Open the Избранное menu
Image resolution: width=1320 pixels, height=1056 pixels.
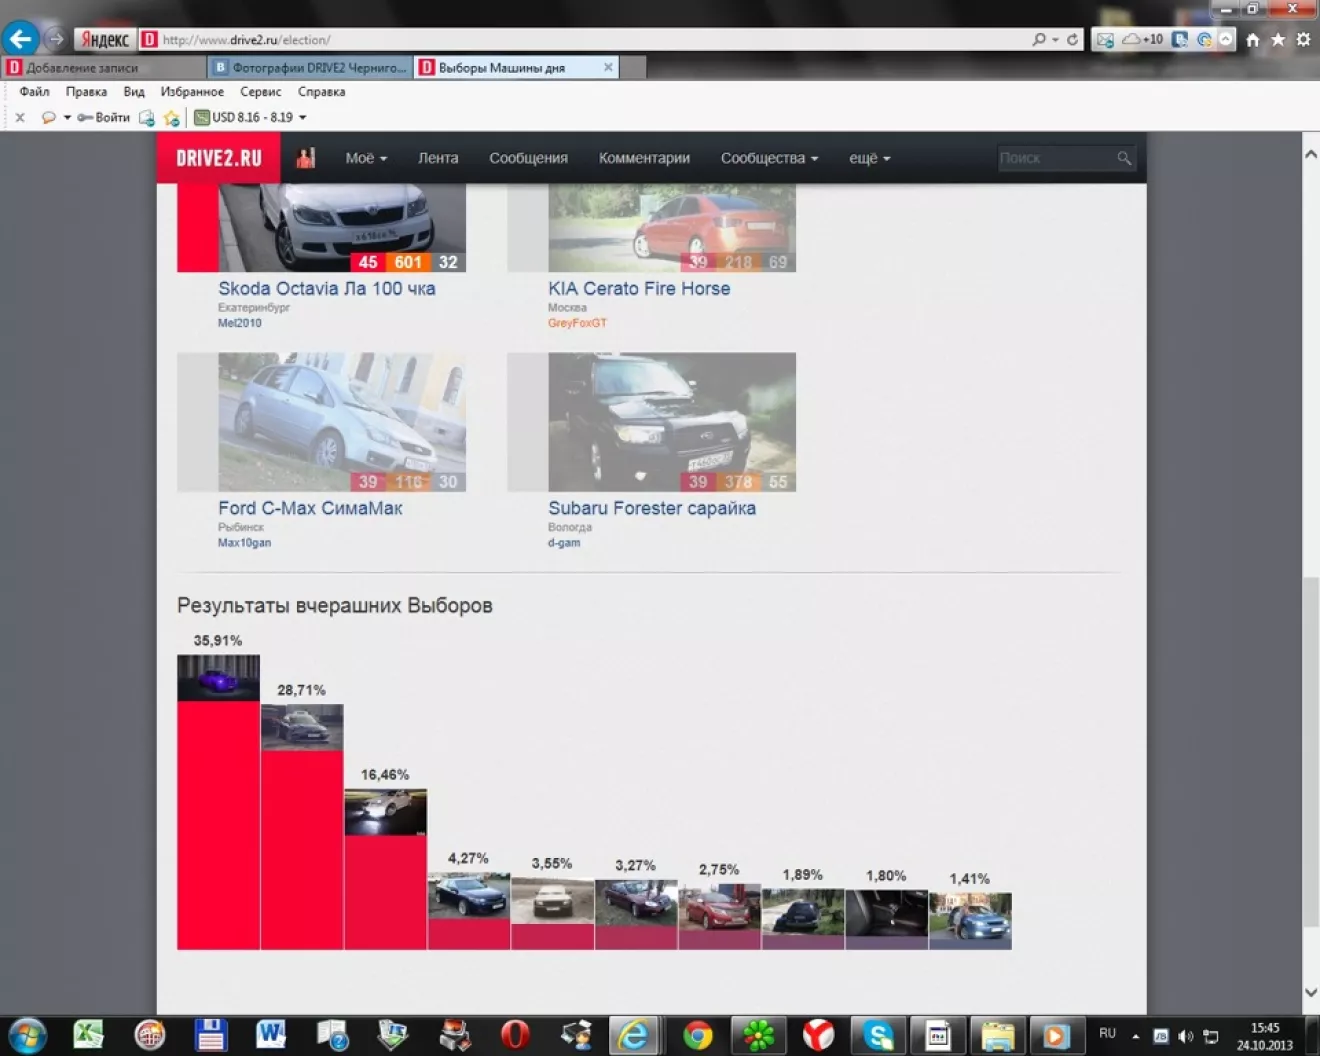(x=192, y=92)
